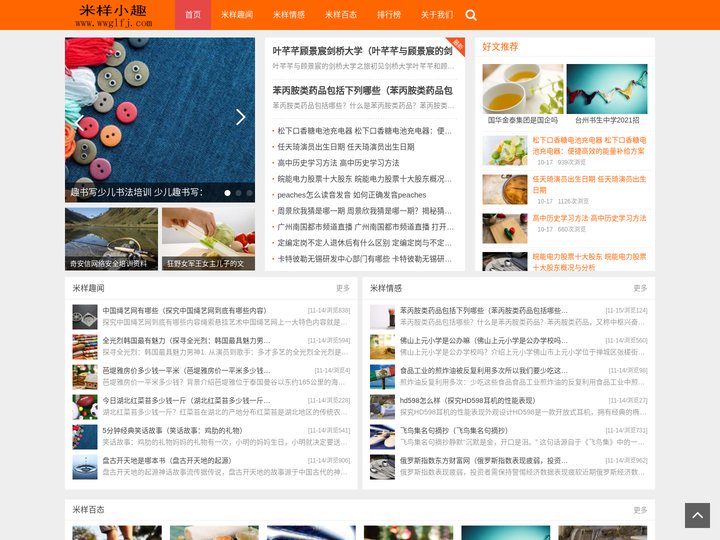Open the 米样趣闻 navigation item

coord(236,15)
